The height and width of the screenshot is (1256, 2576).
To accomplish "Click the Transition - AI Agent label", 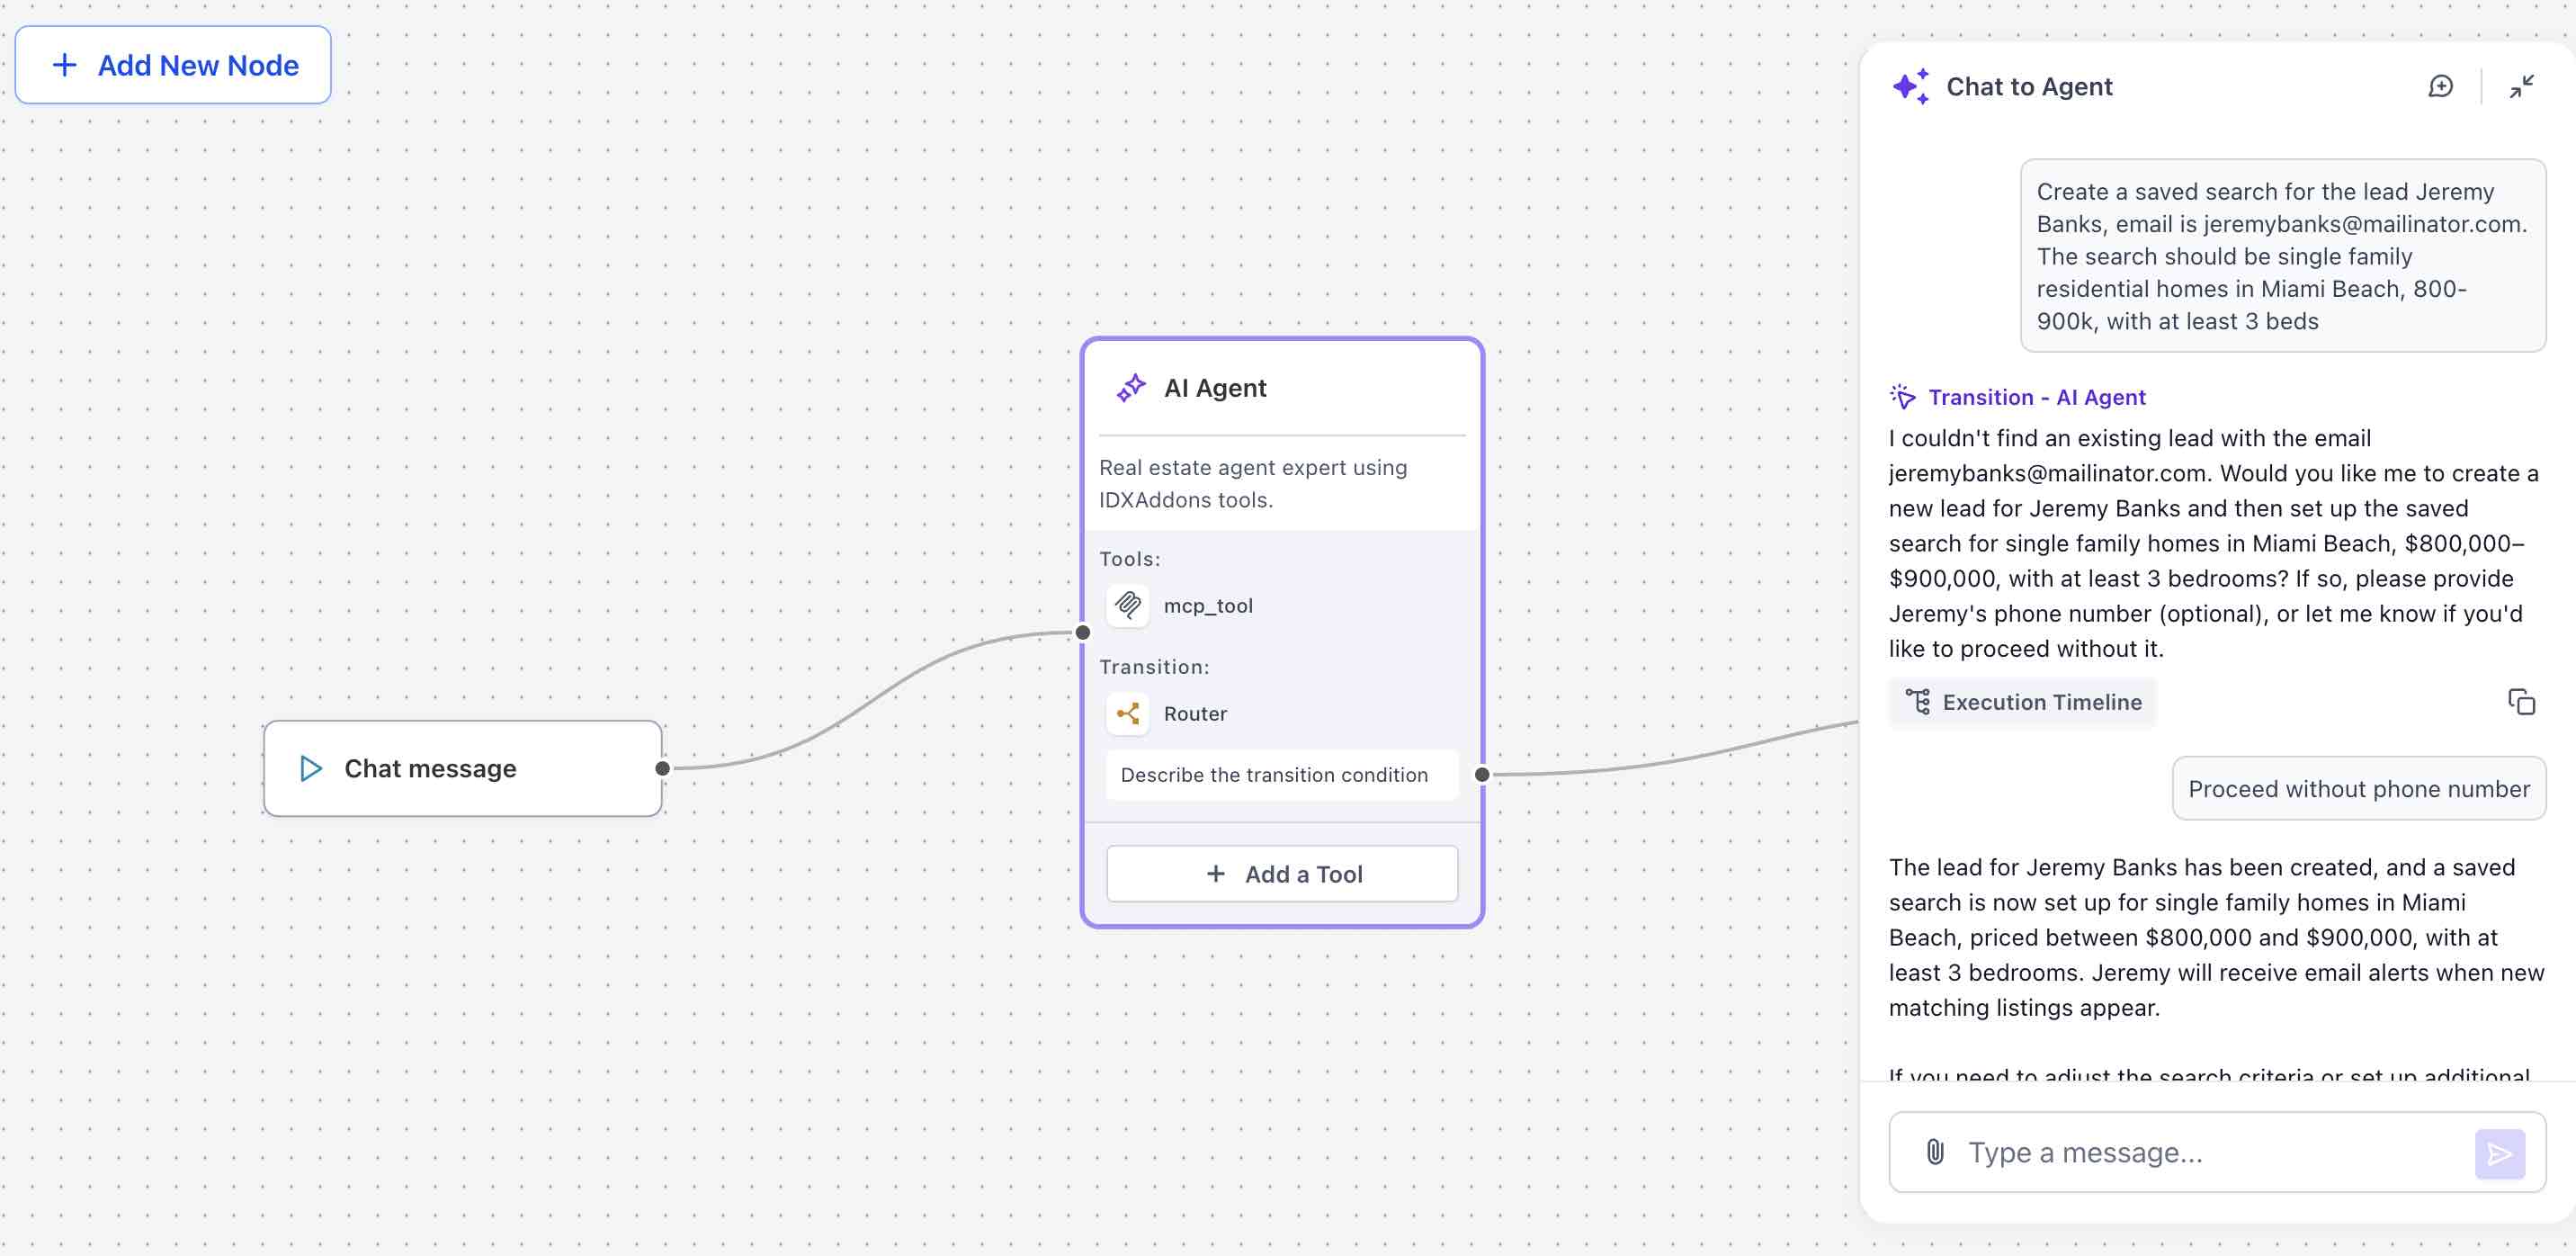I will click(2036, 397).
